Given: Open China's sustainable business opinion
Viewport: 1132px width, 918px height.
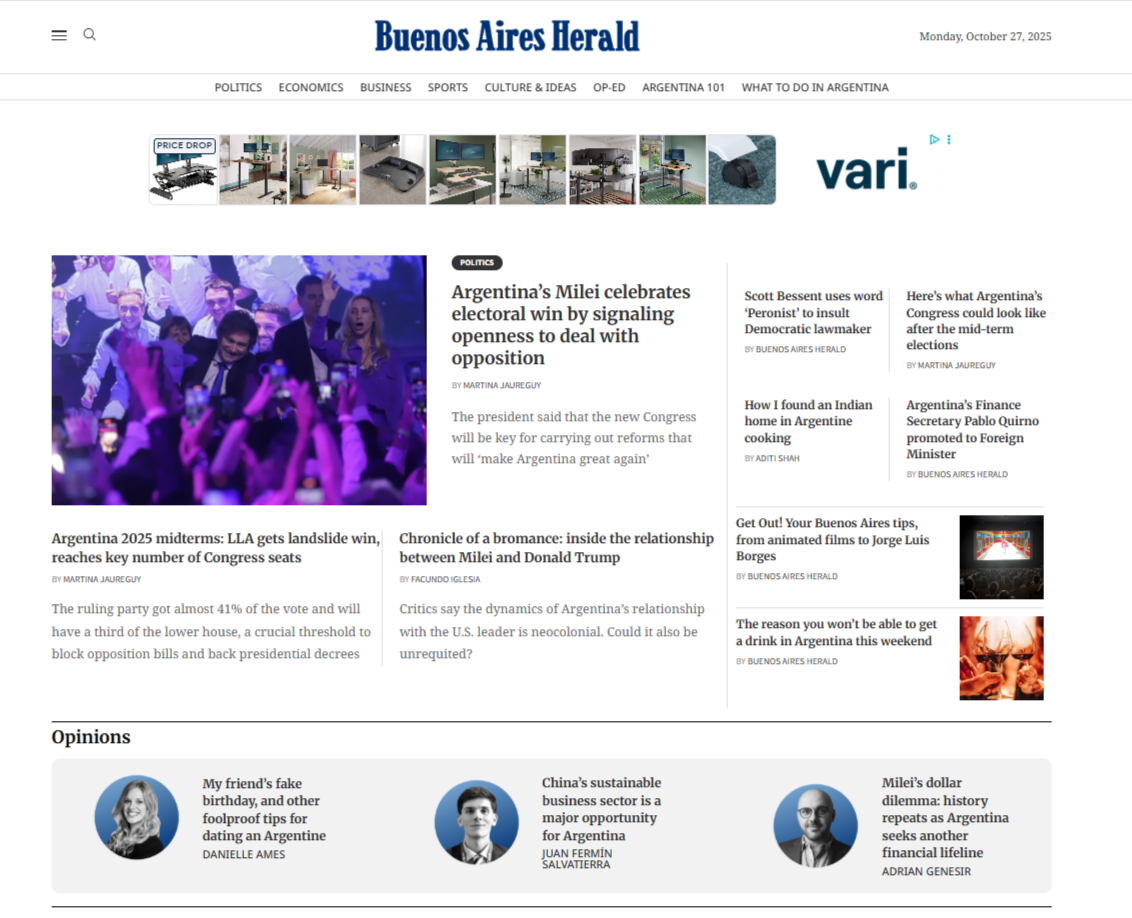Looking at the screenshot, I should 601,809.
